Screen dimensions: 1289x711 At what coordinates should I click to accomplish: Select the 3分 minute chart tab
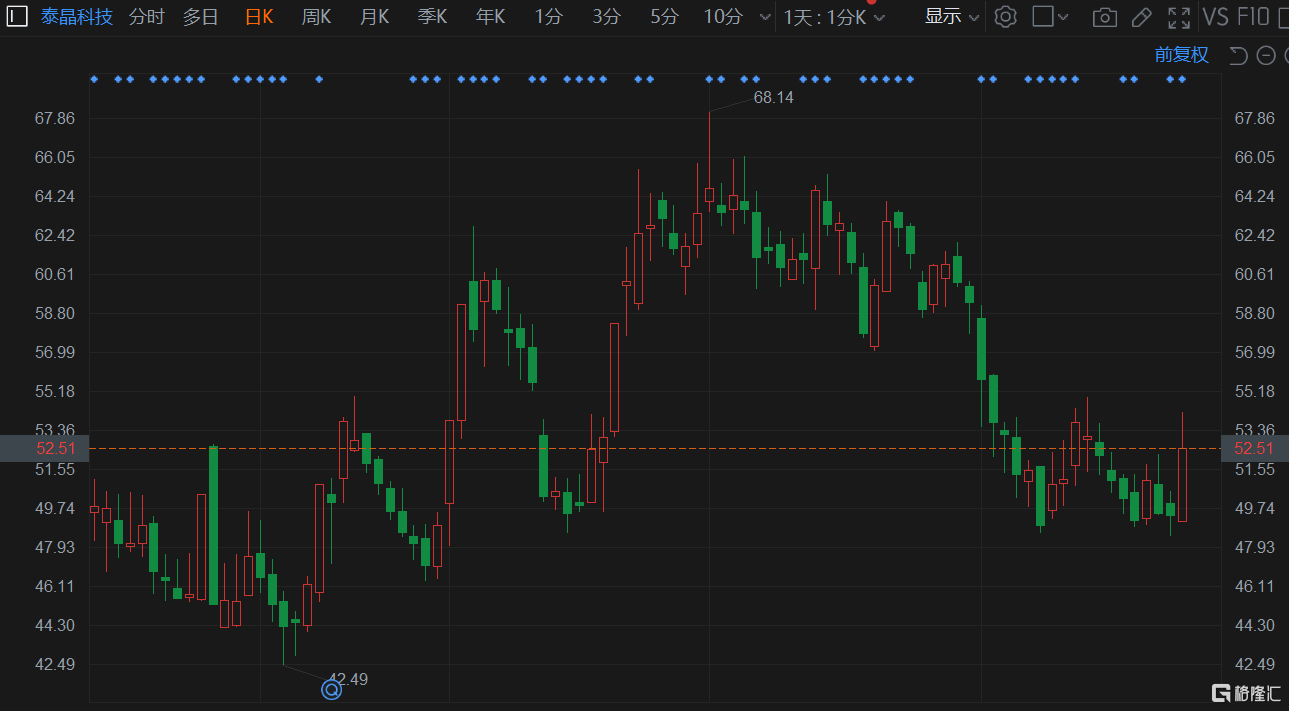tap(606, 17)
